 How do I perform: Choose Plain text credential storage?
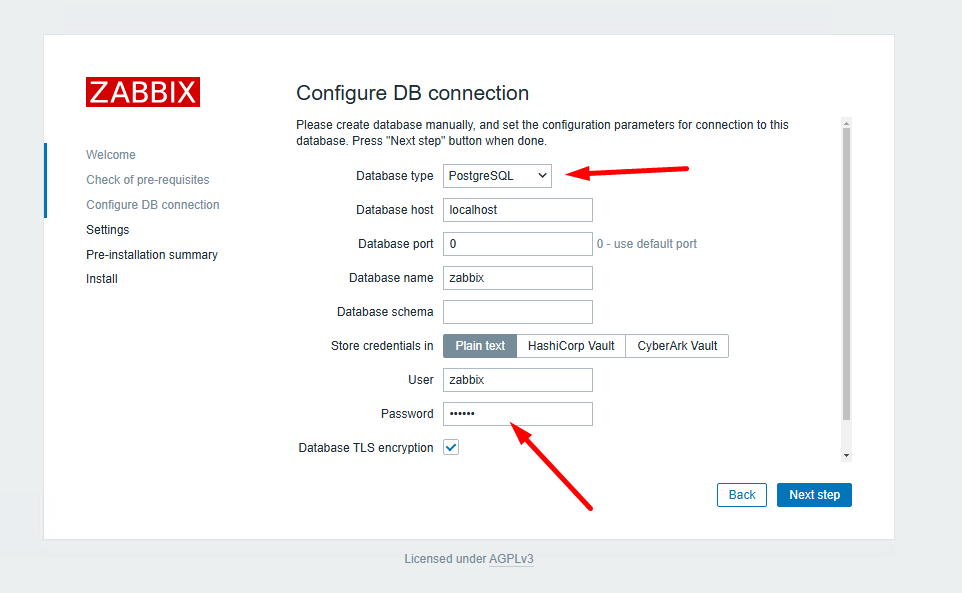tap(480, 346)
